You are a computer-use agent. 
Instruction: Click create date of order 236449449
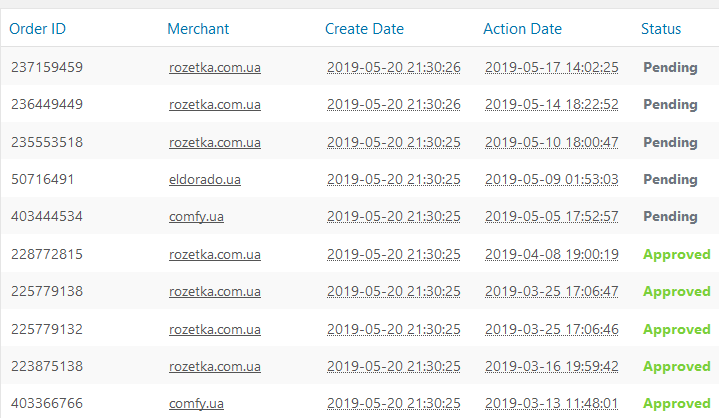tap(393, 104)
